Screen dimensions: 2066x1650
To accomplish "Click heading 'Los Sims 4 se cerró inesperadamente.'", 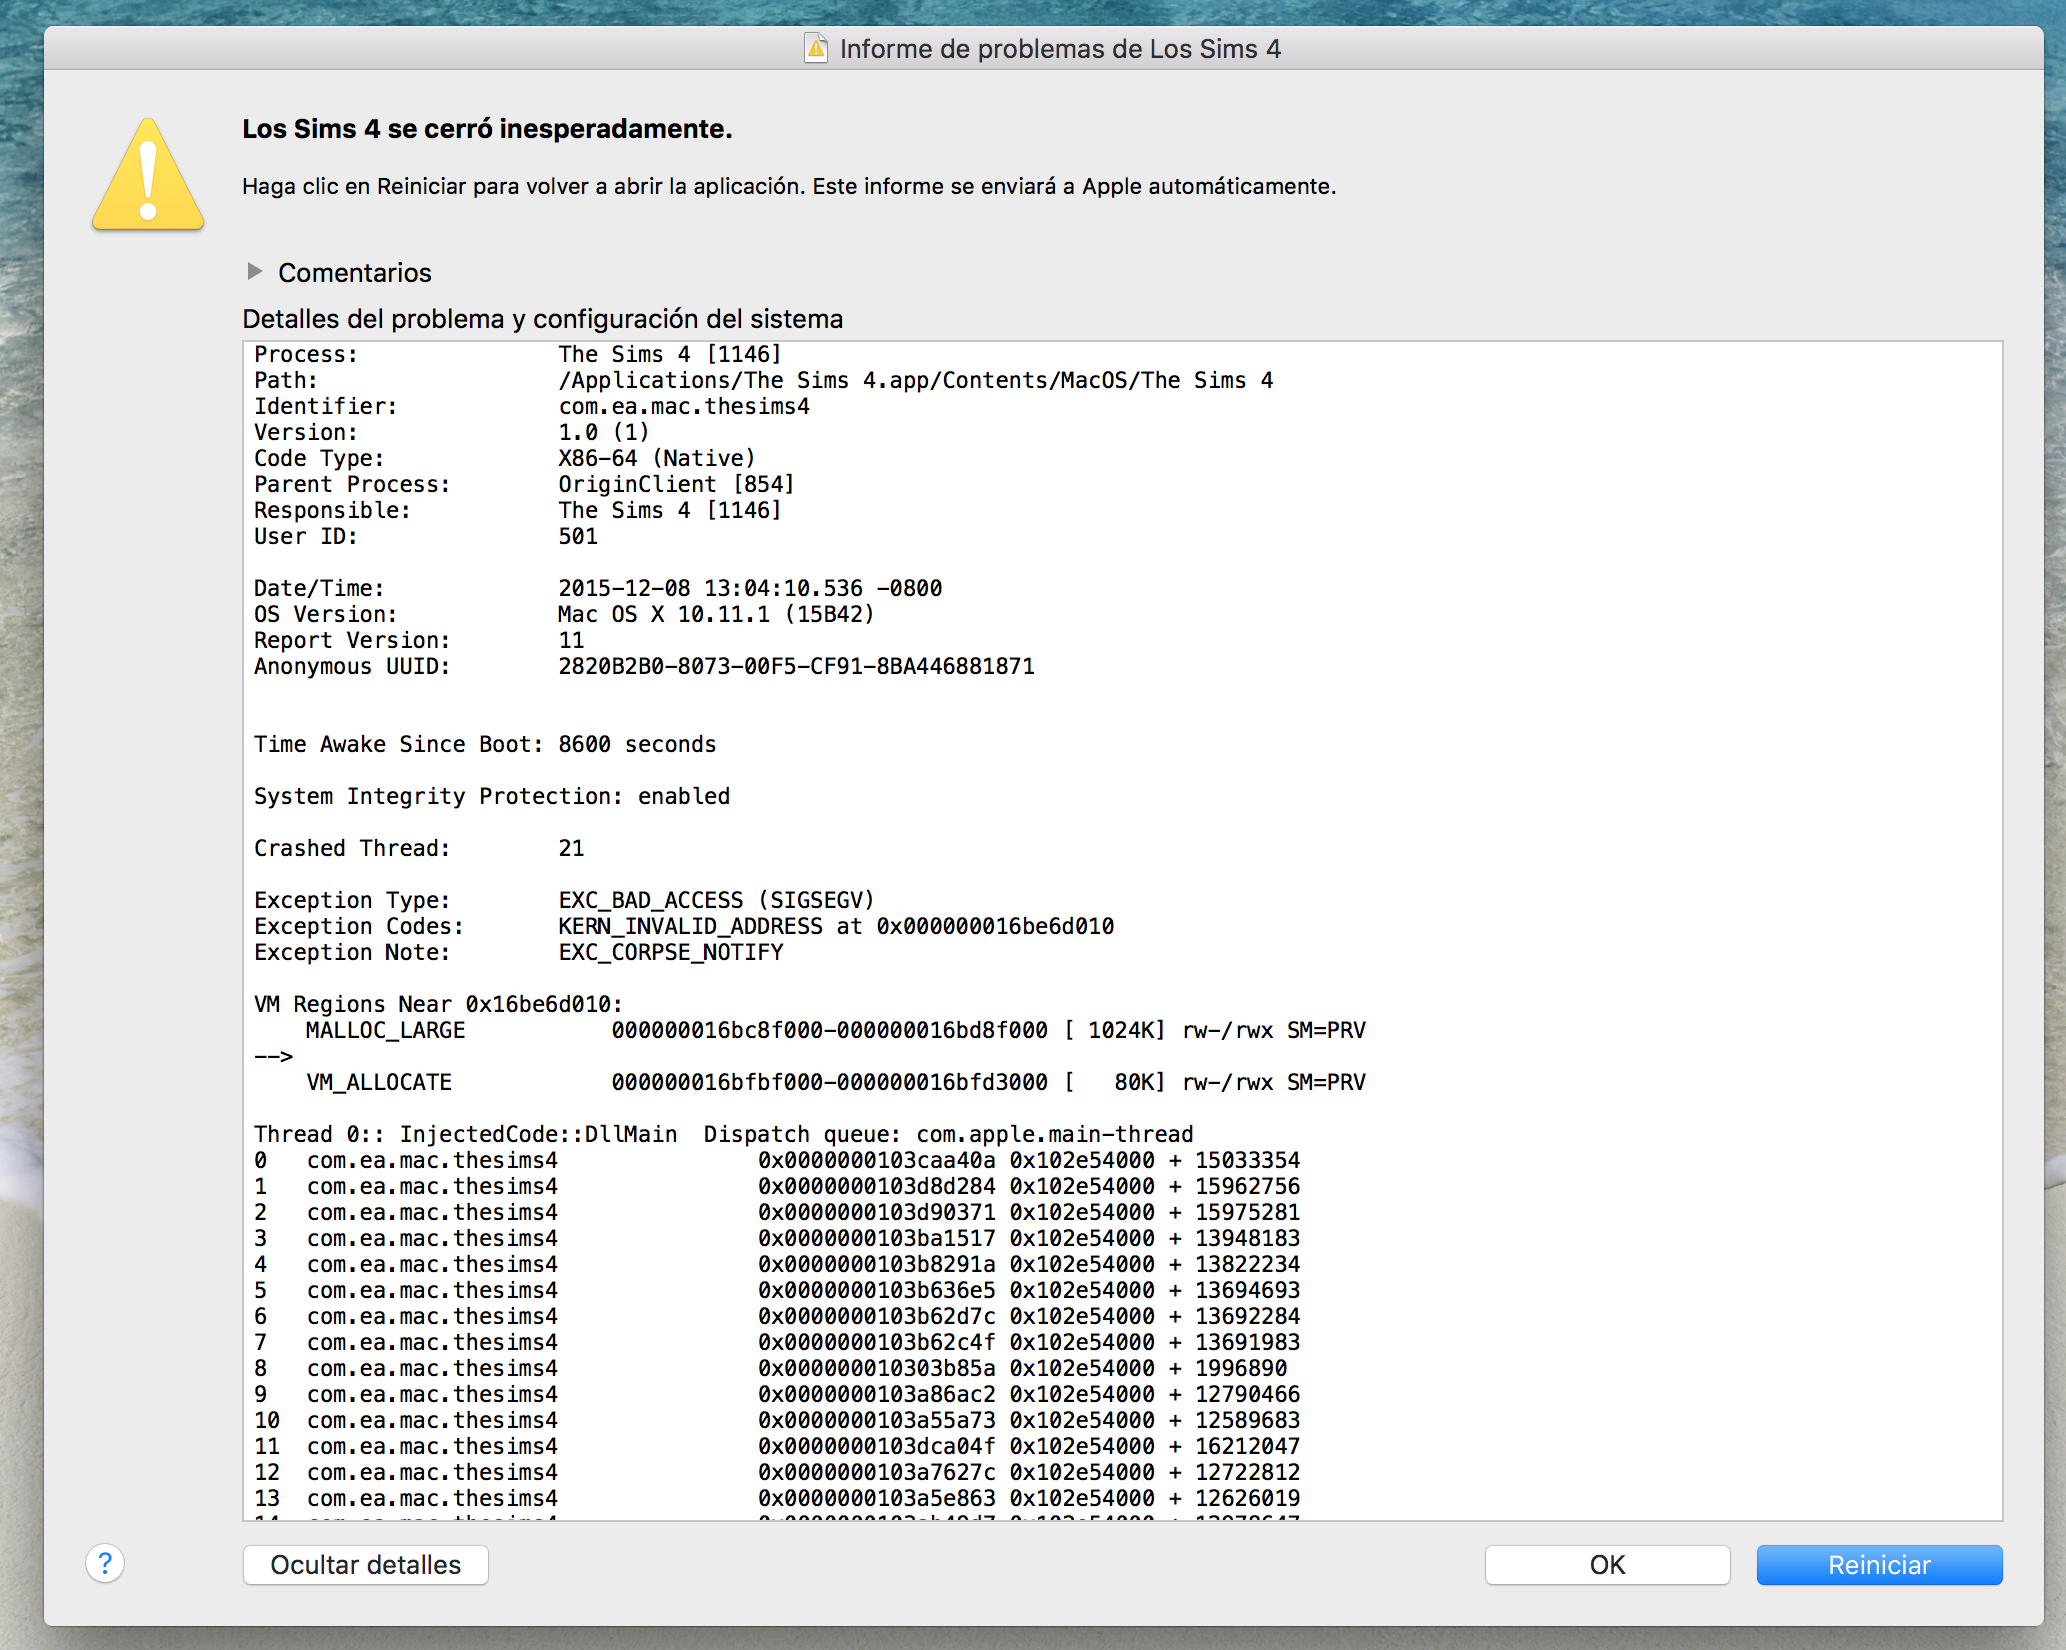I will (487, 129).
